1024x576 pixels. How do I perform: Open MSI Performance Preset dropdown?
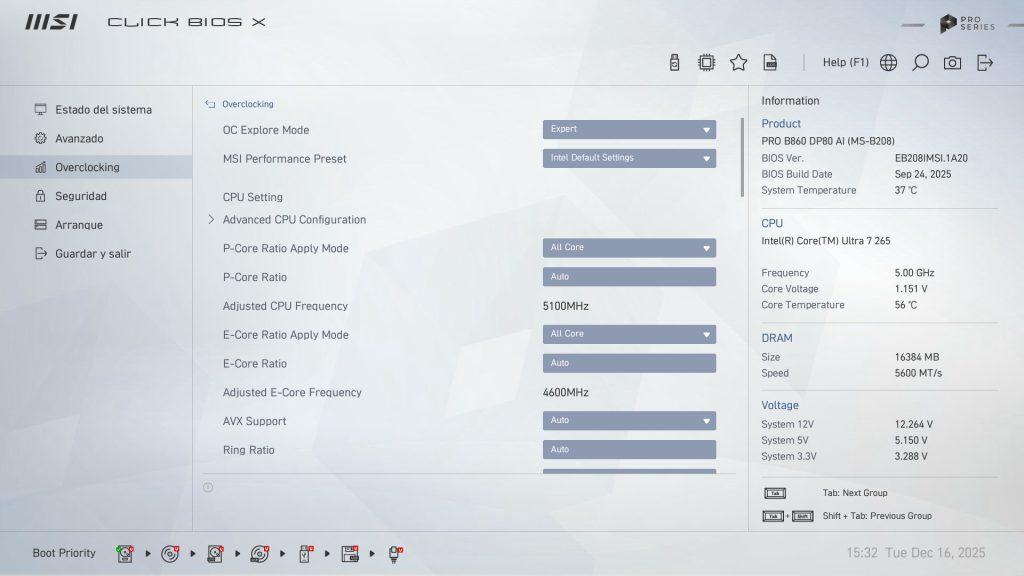click(x=629, y=158)
